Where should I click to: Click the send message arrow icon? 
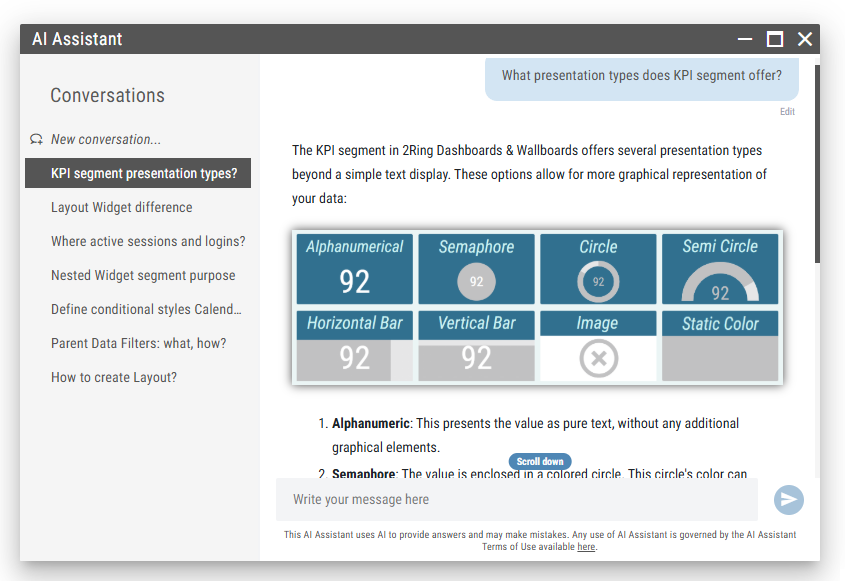pos(788,500)
